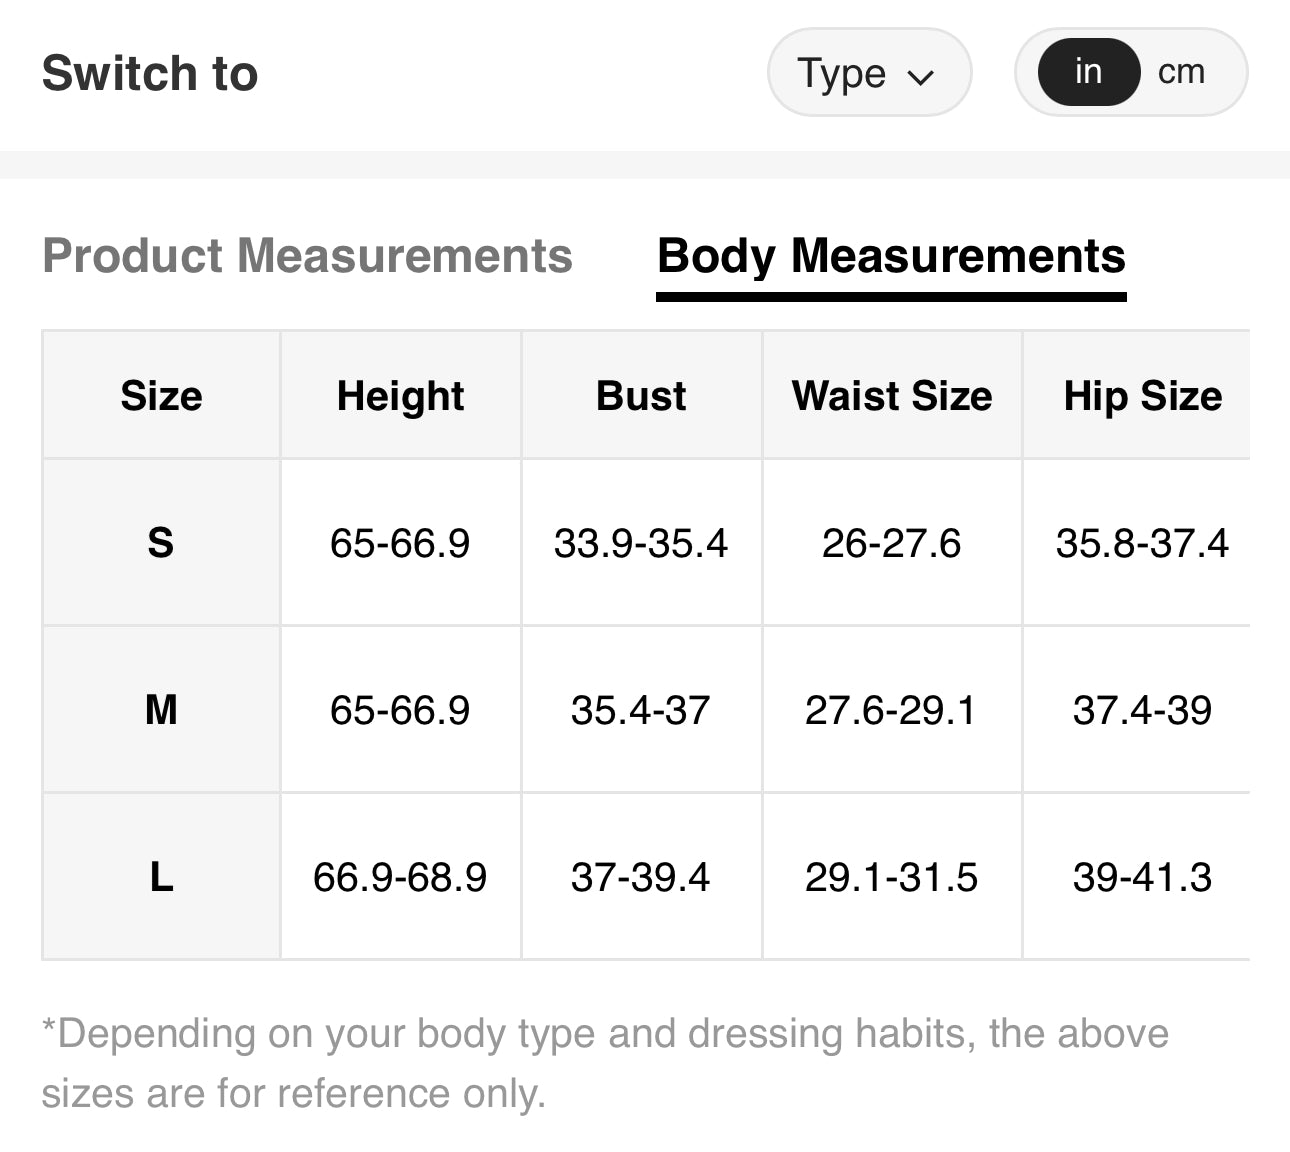1290x1152 pixels.
Task: Click the 27.6-29.1 waist value
Action: pos(890,710)
